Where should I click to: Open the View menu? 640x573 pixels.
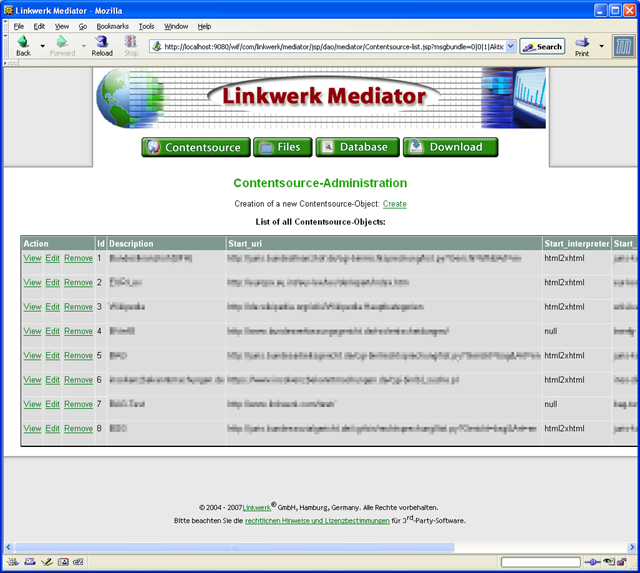coord(62,27)
